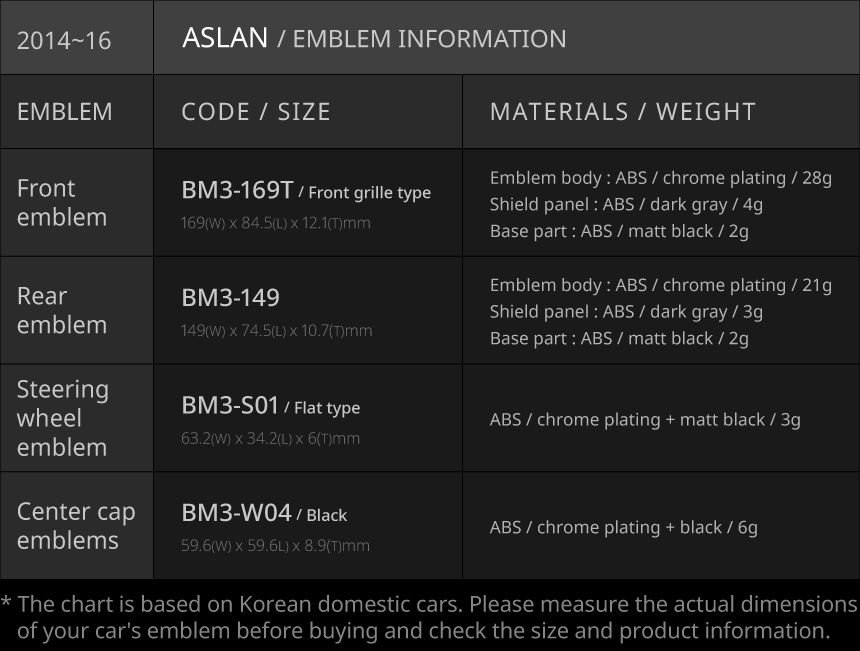Click the chrome plating + black / 6g text
This screenshot has height=651, width=860.
click(623, 527)
